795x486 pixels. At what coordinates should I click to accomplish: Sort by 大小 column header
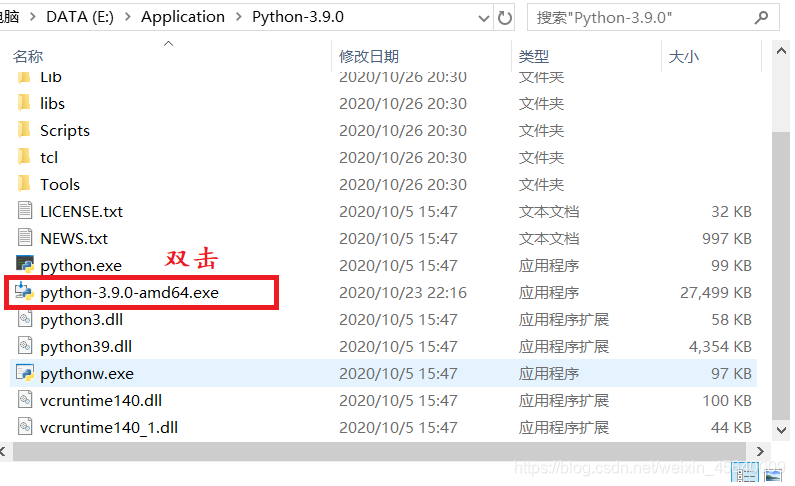[683, 56]
